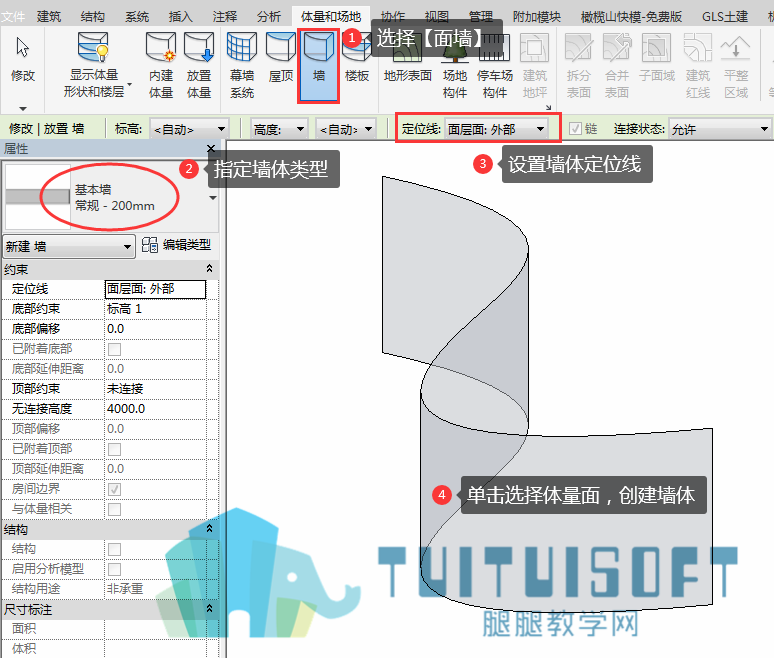Image resolution: width=774 pixels, height=658 pixels.
Task: Click the 结构用途 value 非承重
Action: click(x=155, y=588)
